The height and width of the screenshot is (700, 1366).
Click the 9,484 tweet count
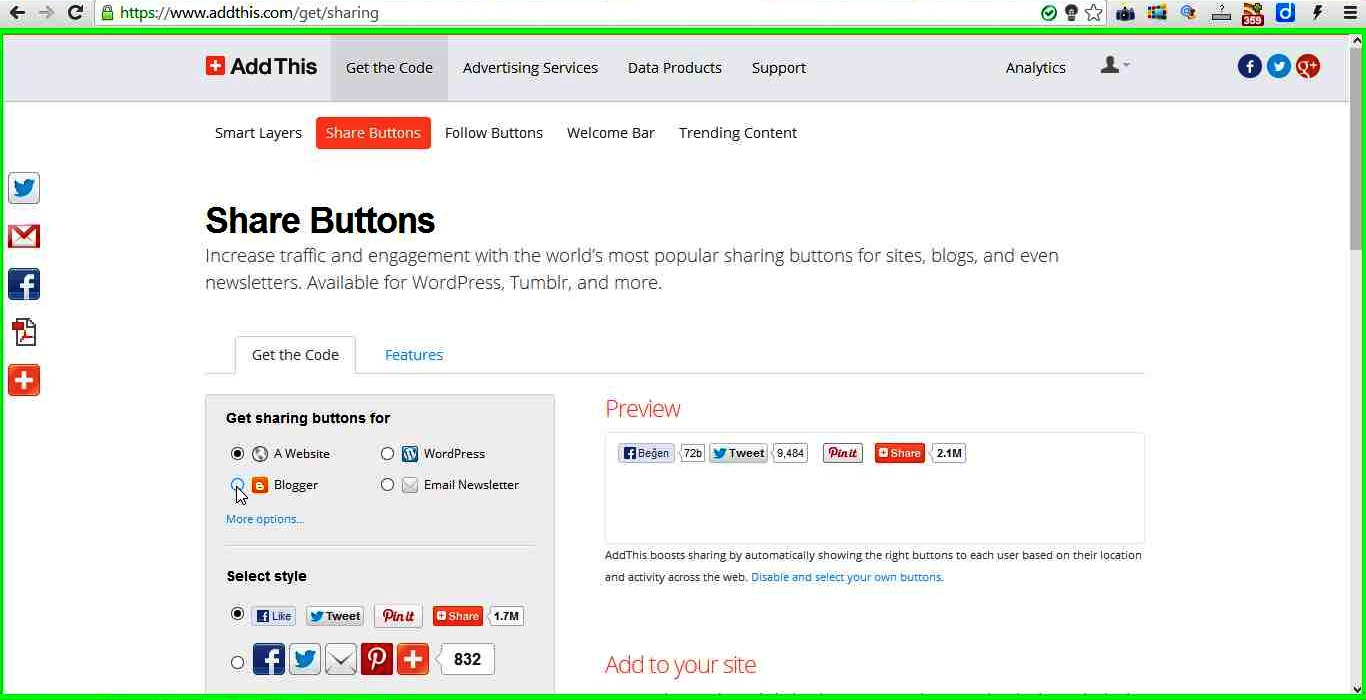789,453
